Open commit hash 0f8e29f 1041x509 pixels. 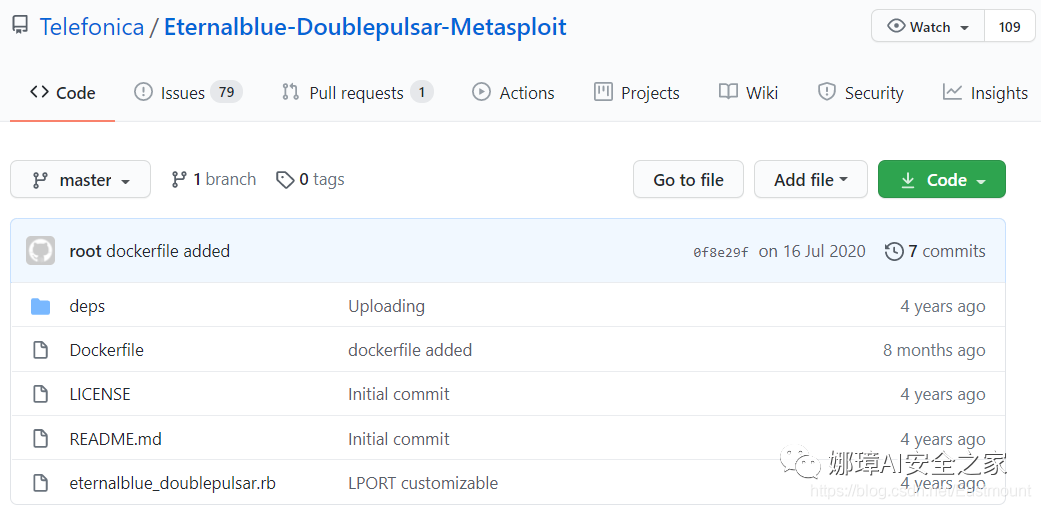(721, 252)
